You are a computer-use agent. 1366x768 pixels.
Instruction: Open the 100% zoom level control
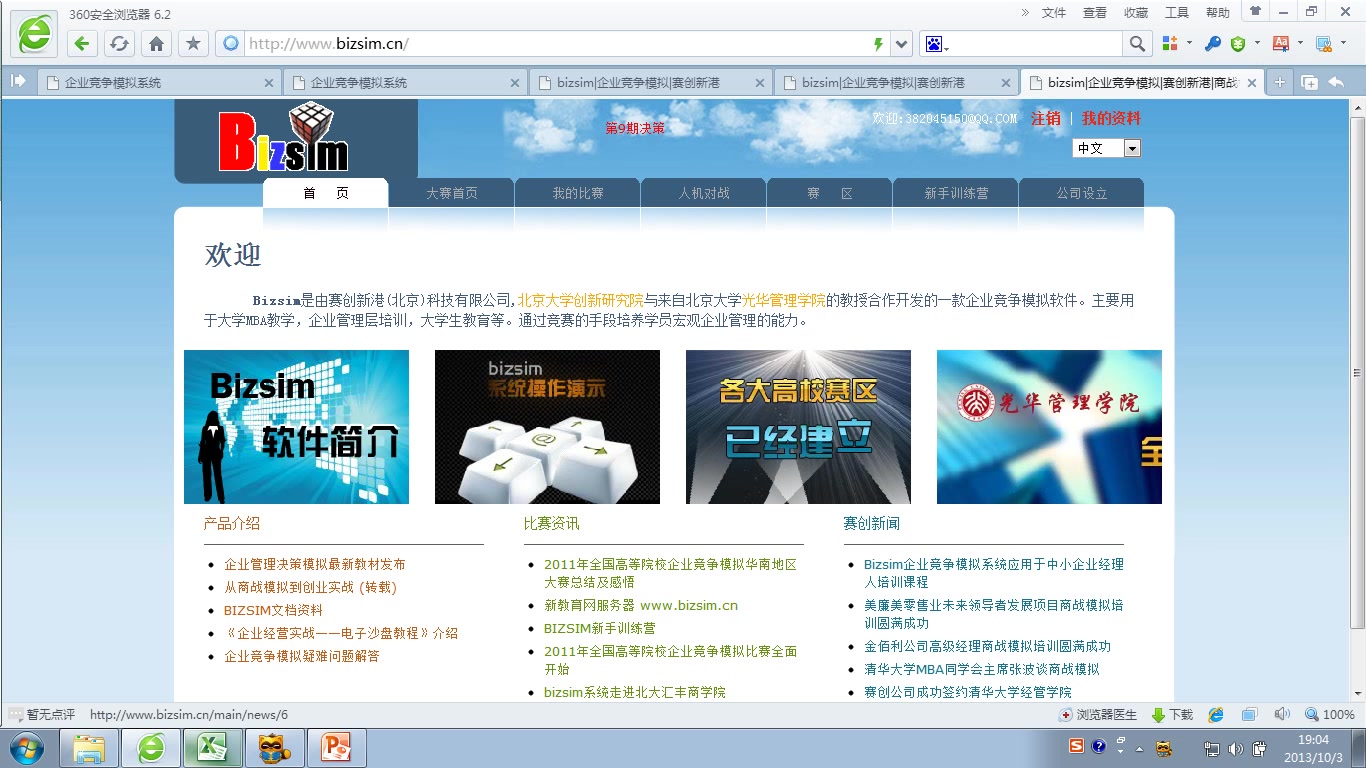point(1330,715)
